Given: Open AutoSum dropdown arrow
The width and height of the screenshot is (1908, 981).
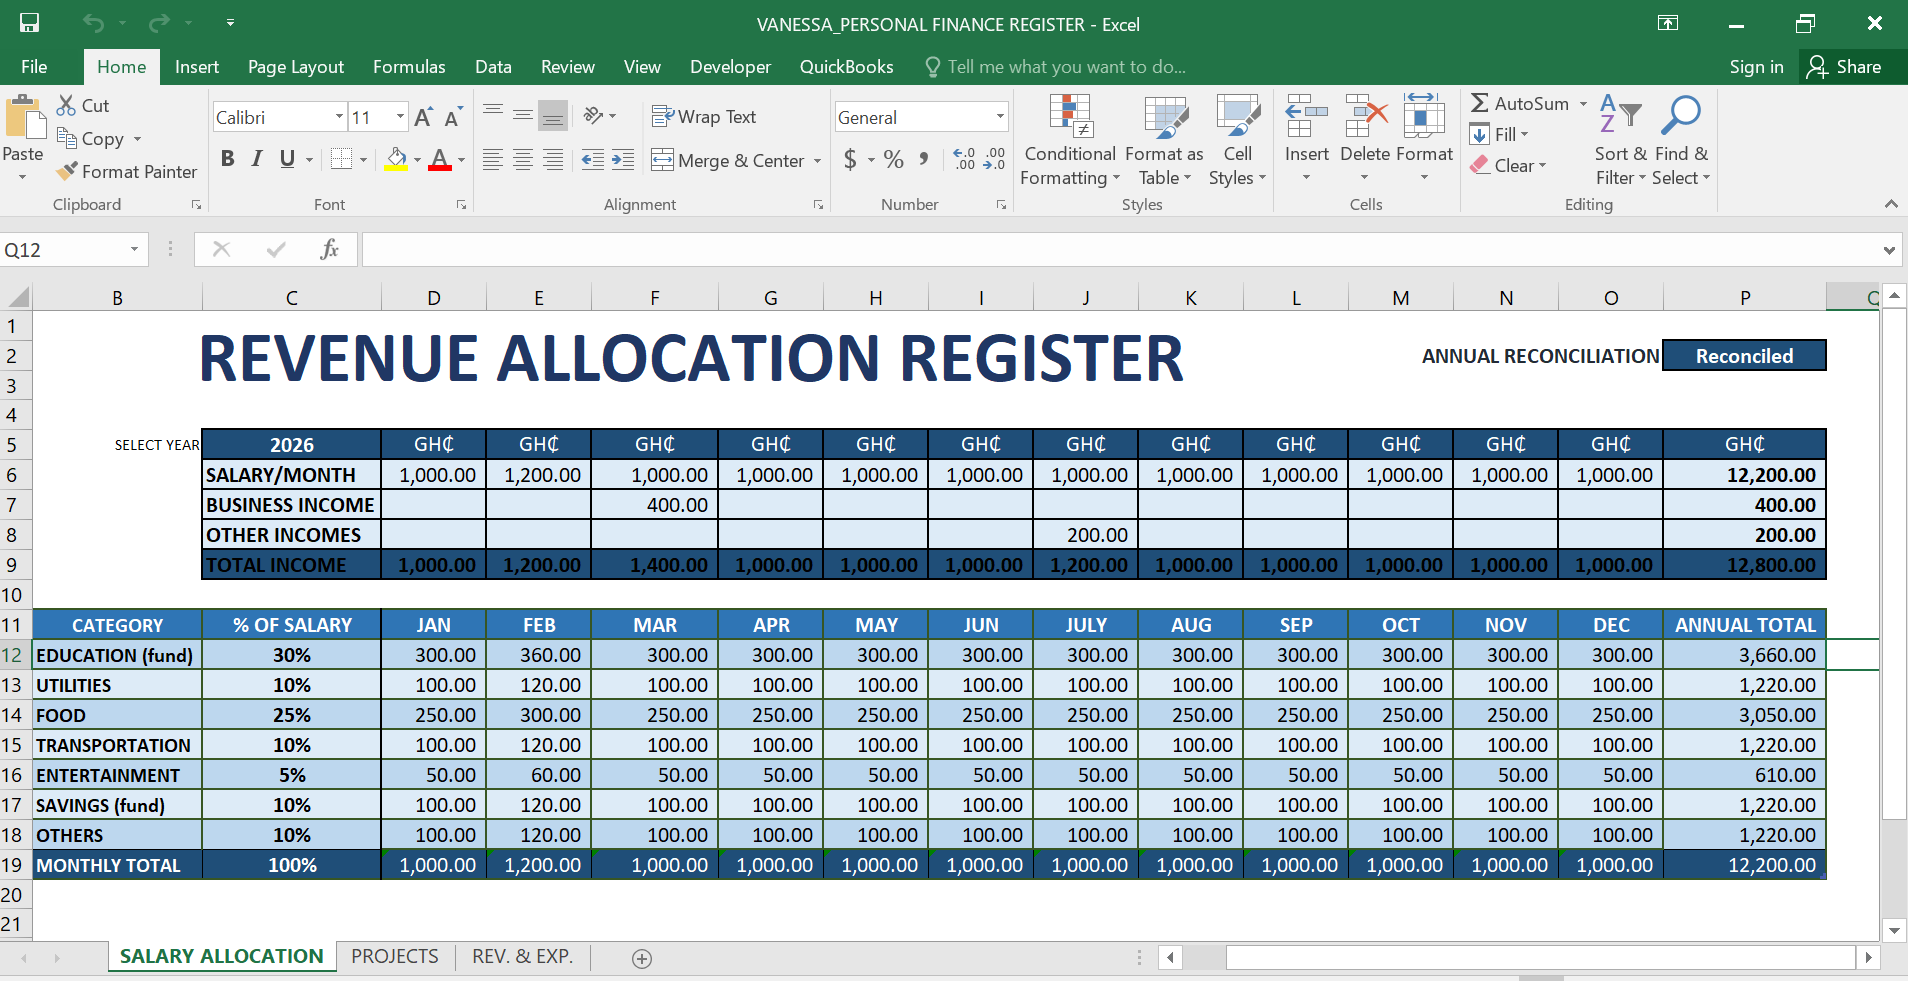Looking at the screenshot, I should 1583,104.
